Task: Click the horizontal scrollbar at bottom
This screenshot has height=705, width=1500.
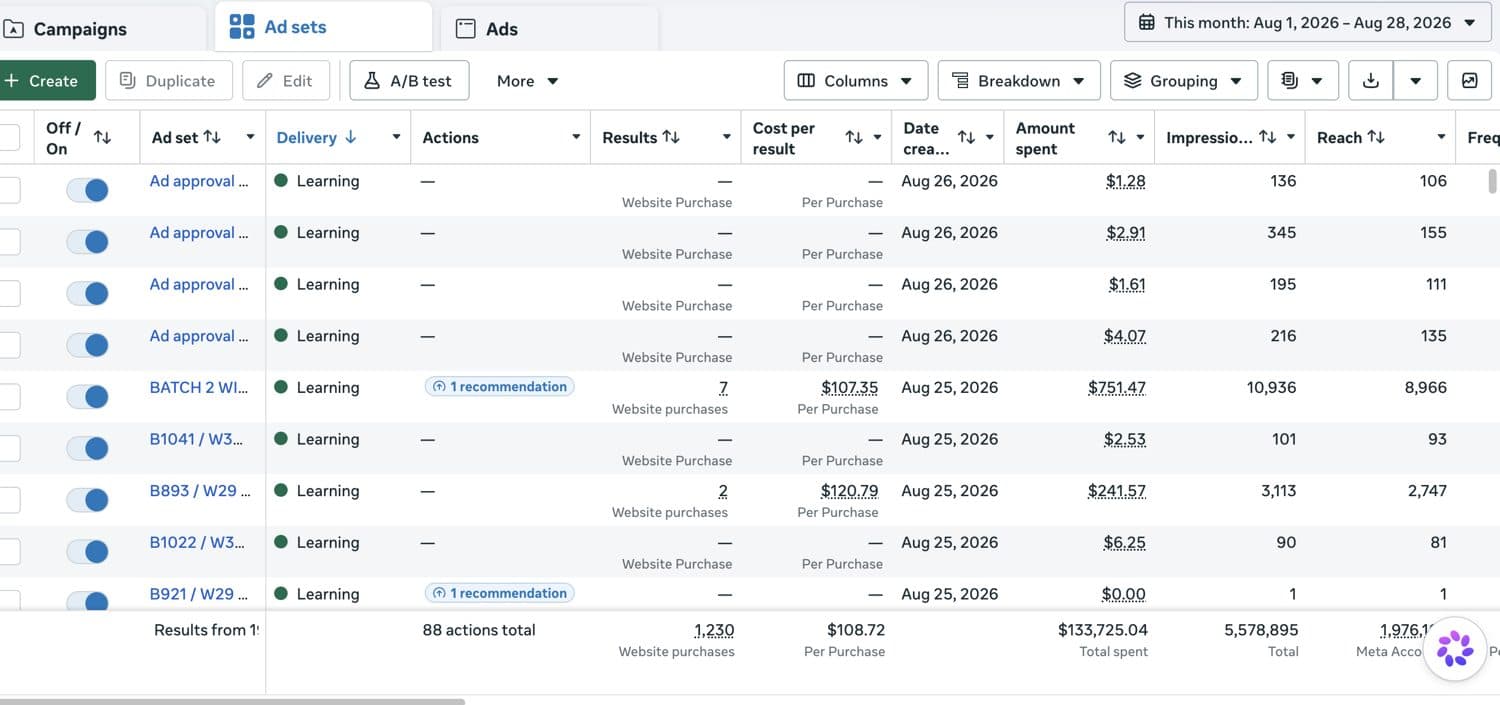Action: click(x=232, y=701)
